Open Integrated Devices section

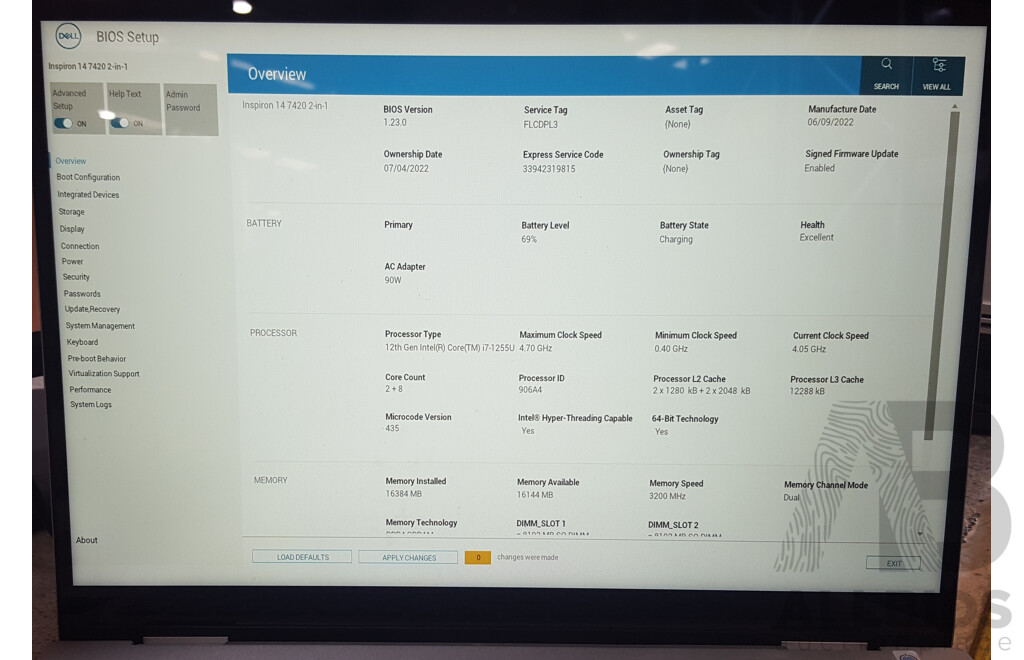[88, 195]
